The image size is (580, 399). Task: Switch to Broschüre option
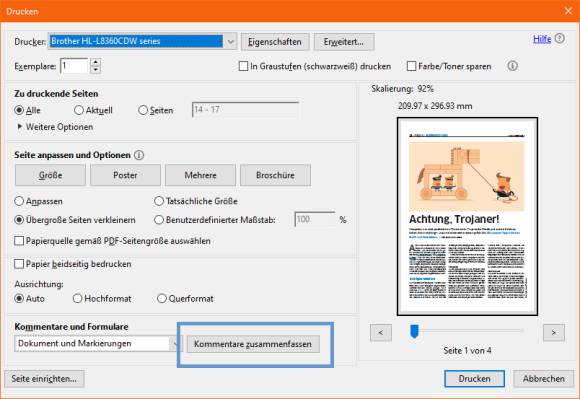click(x=275, y=175)
